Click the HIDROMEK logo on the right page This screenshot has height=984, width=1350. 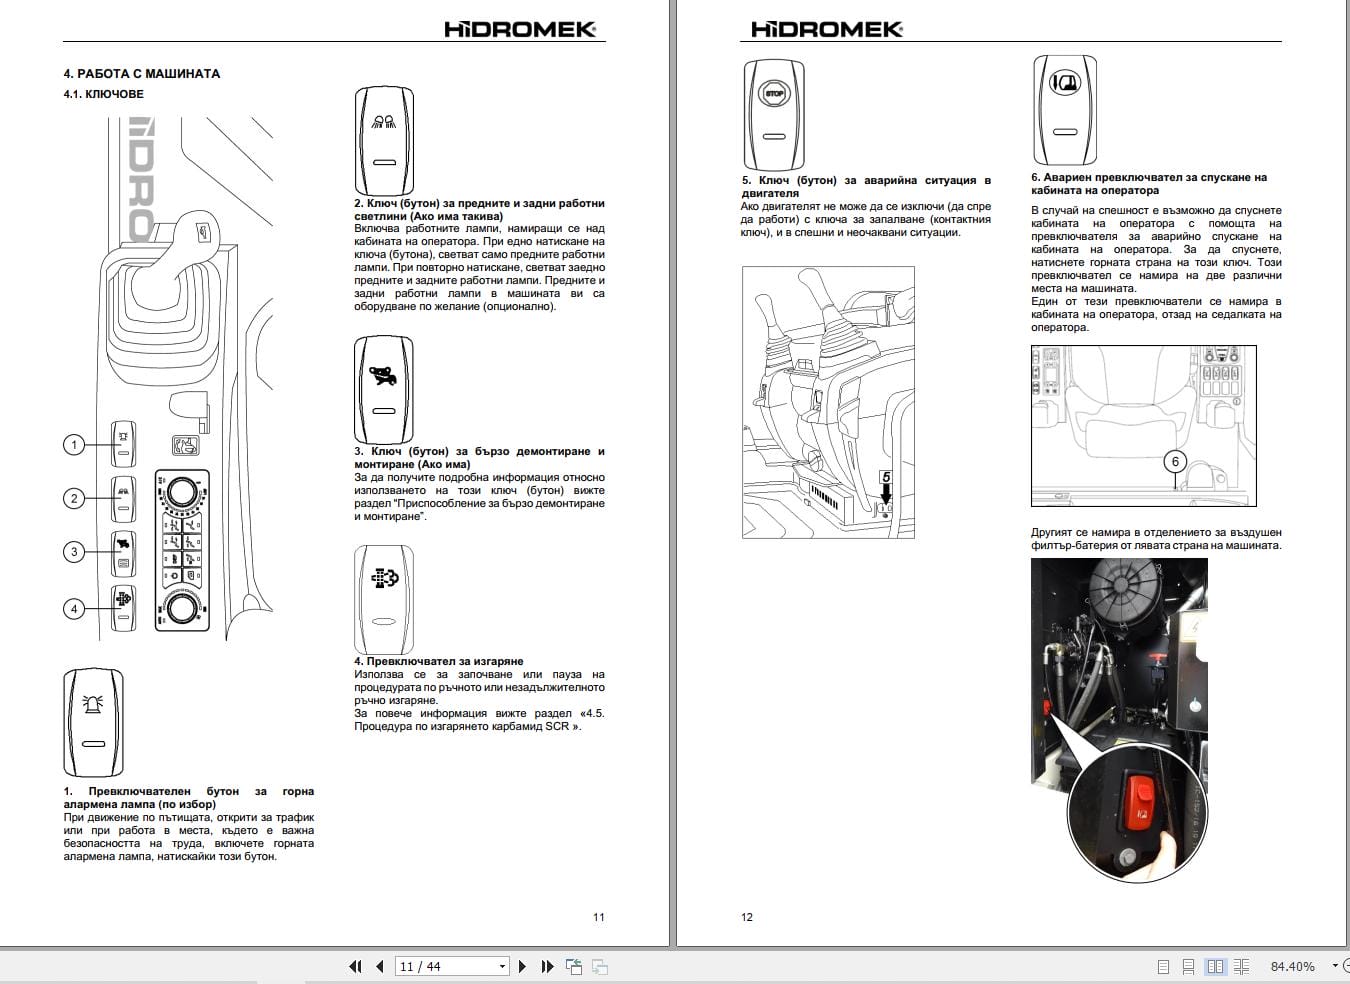[x=827, y=29]
